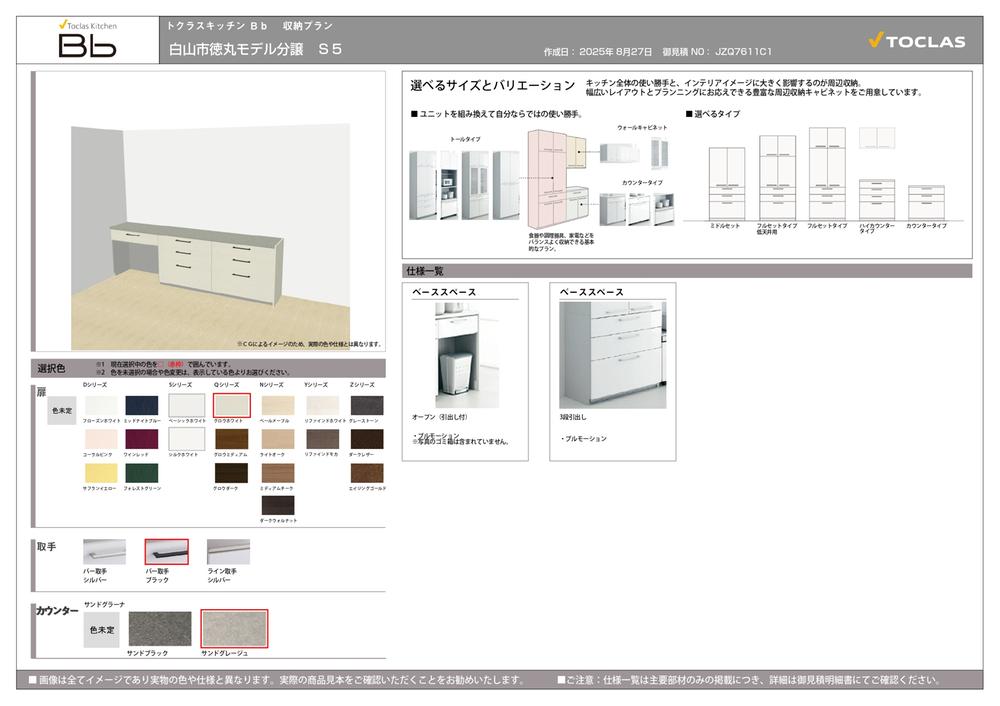The height and width of the screenshot is (706, 1000).
Task: Choose Sand Greige counter material
Action: (x=234, y=628)
